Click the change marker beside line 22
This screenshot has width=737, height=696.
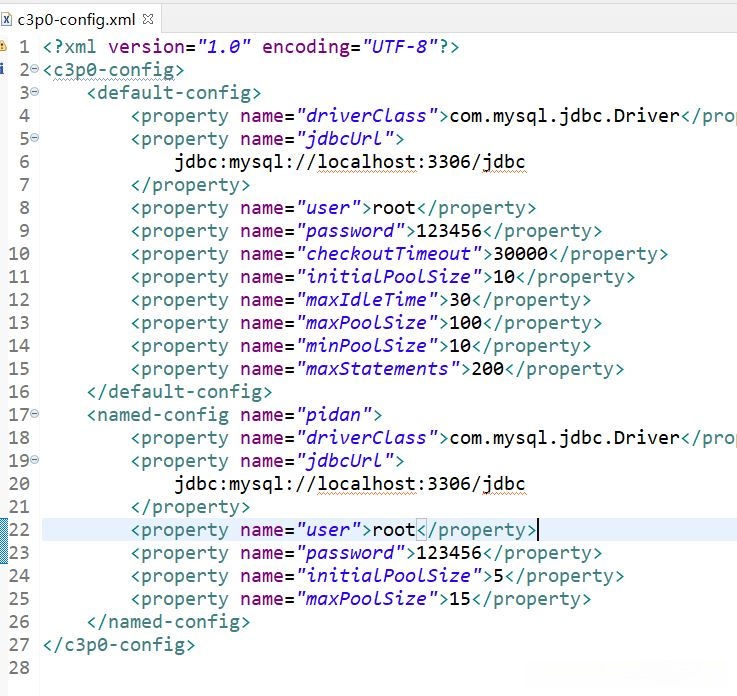tap(3, 541)
